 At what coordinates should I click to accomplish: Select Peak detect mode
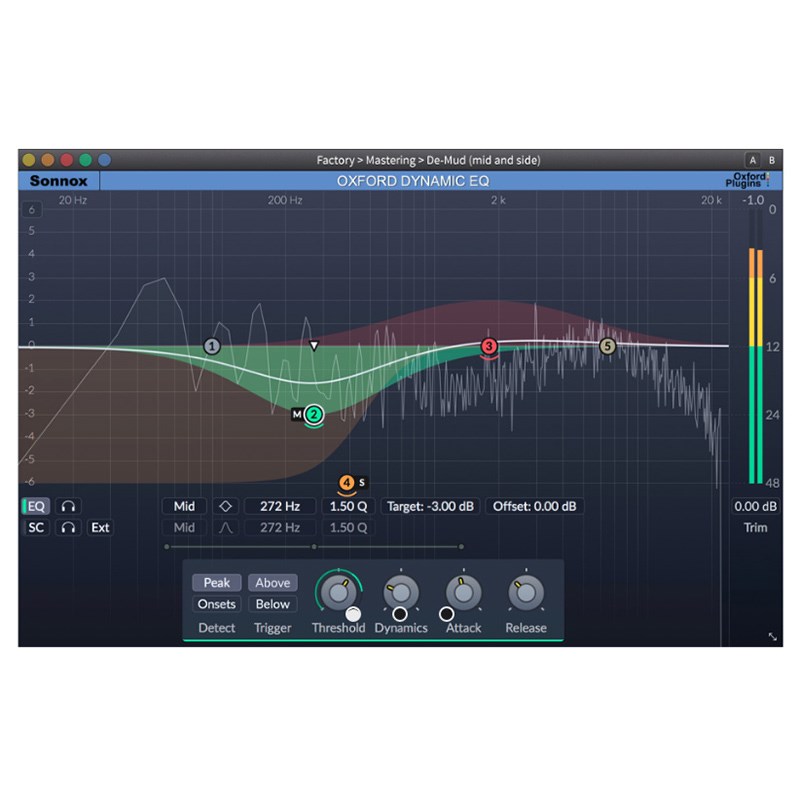(x=216, y=583)
